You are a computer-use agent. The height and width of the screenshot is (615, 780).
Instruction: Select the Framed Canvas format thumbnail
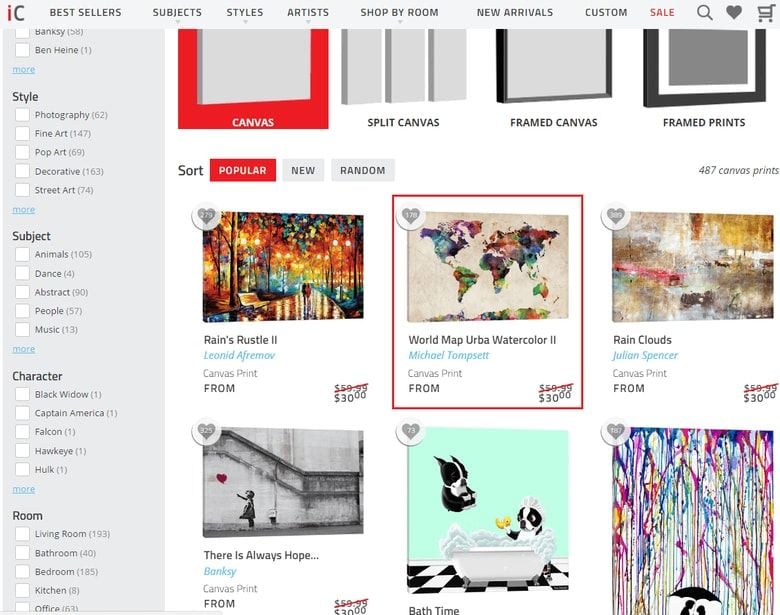coord(554,79)
